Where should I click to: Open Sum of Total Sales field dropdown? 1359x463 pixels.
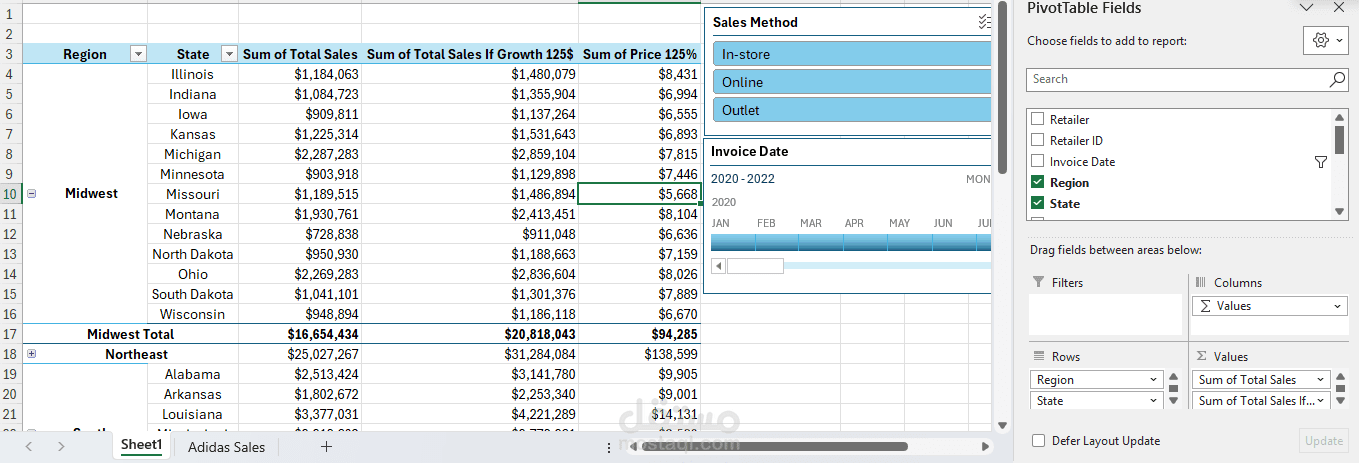coord(1321,379)
